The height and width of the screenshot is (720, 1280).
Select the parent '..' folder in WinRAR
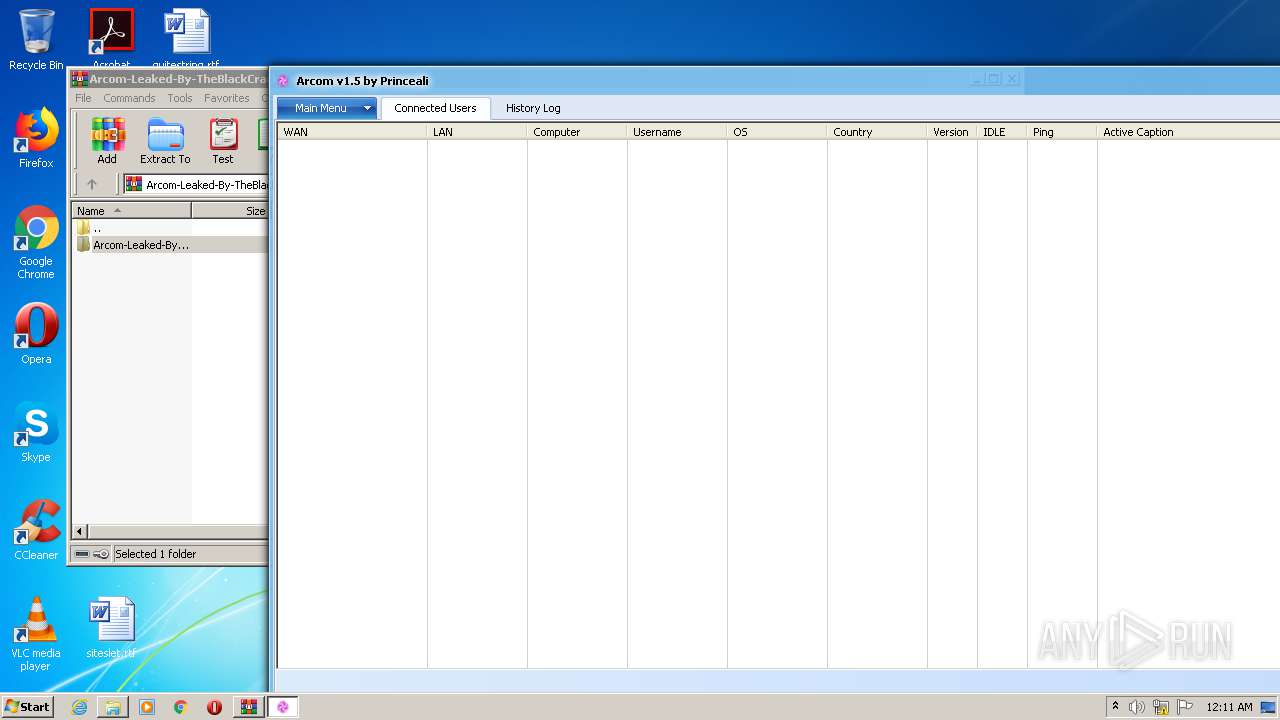coord(90,228)
